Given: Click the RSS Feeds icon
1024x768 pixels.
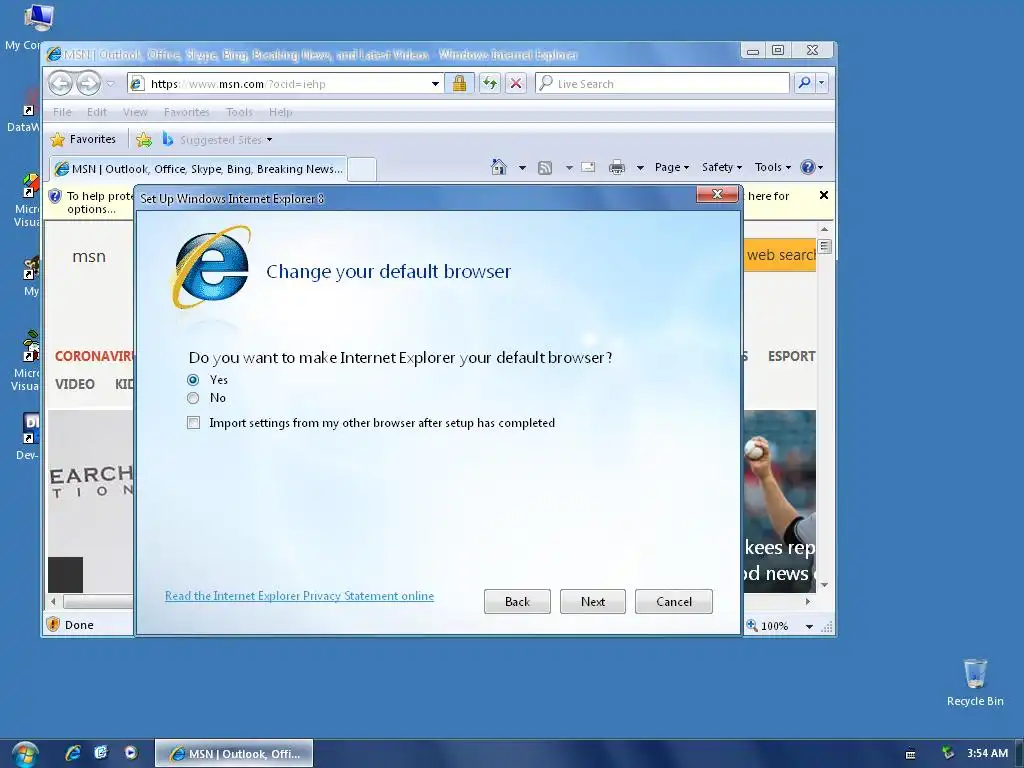Looking at the screenshot, I should click(x=545, y=168).
